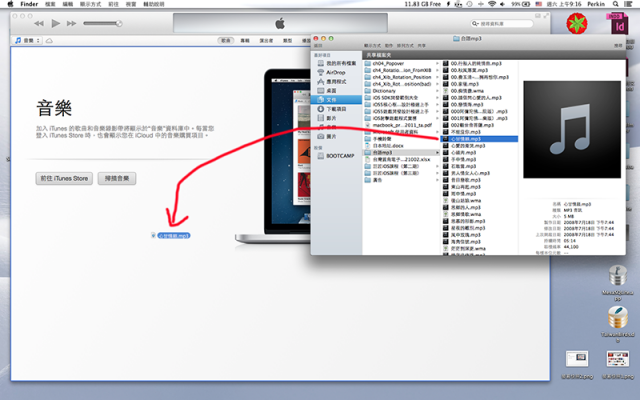This screenshot has width=640, height=400.
Task: Click the Wi-Fi icon in menu bar
Action: click(492, 4)
